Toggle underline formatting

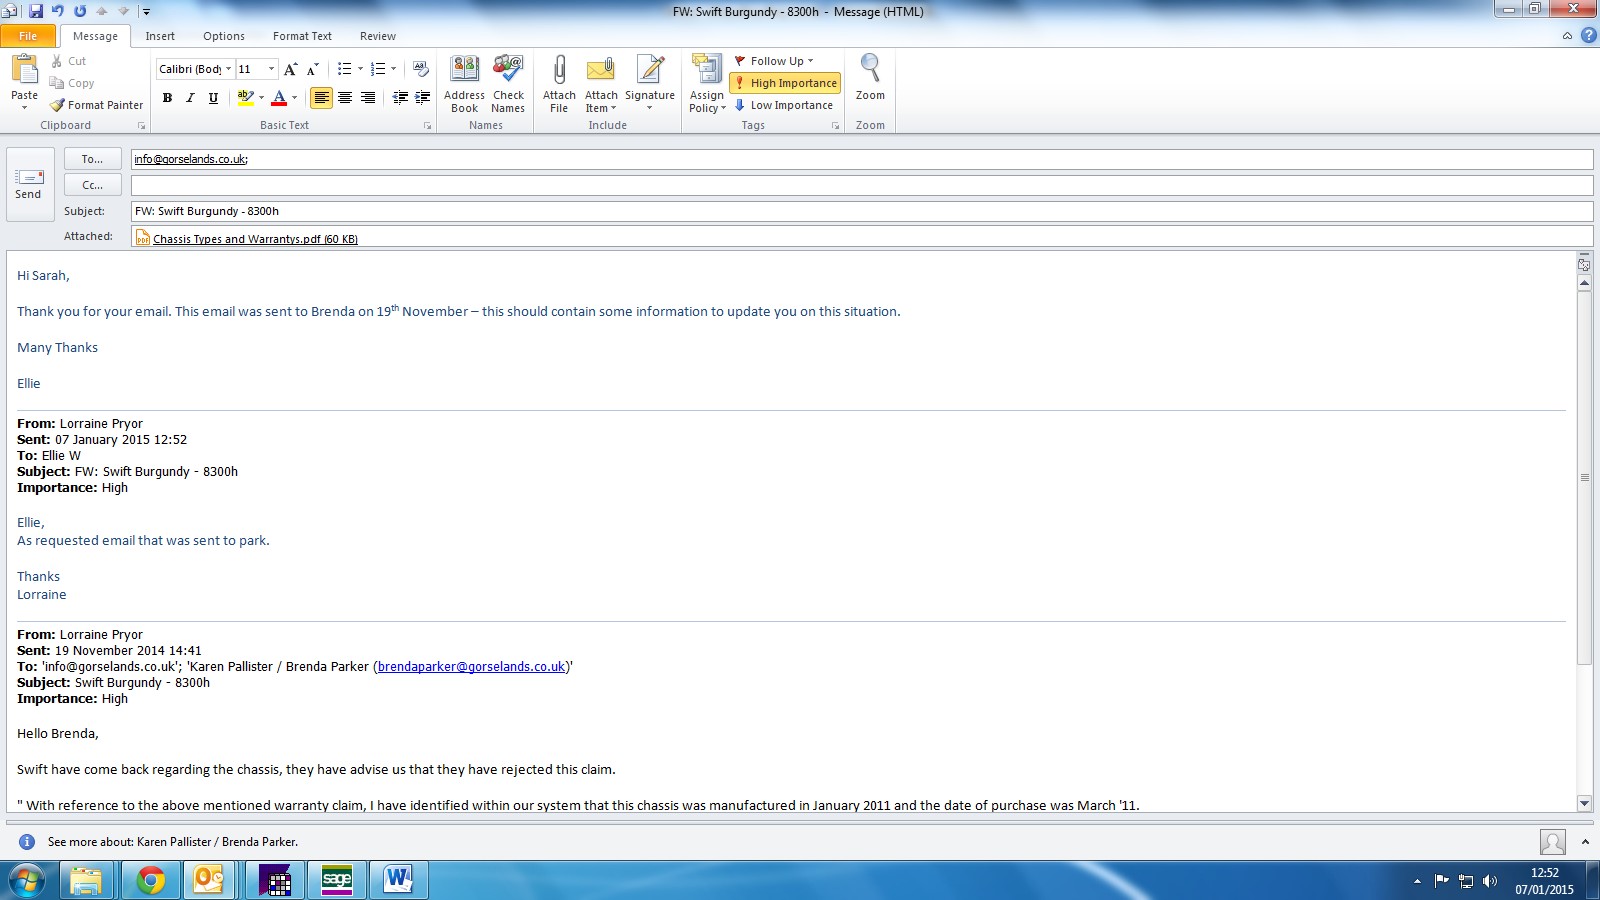point(213,98)
